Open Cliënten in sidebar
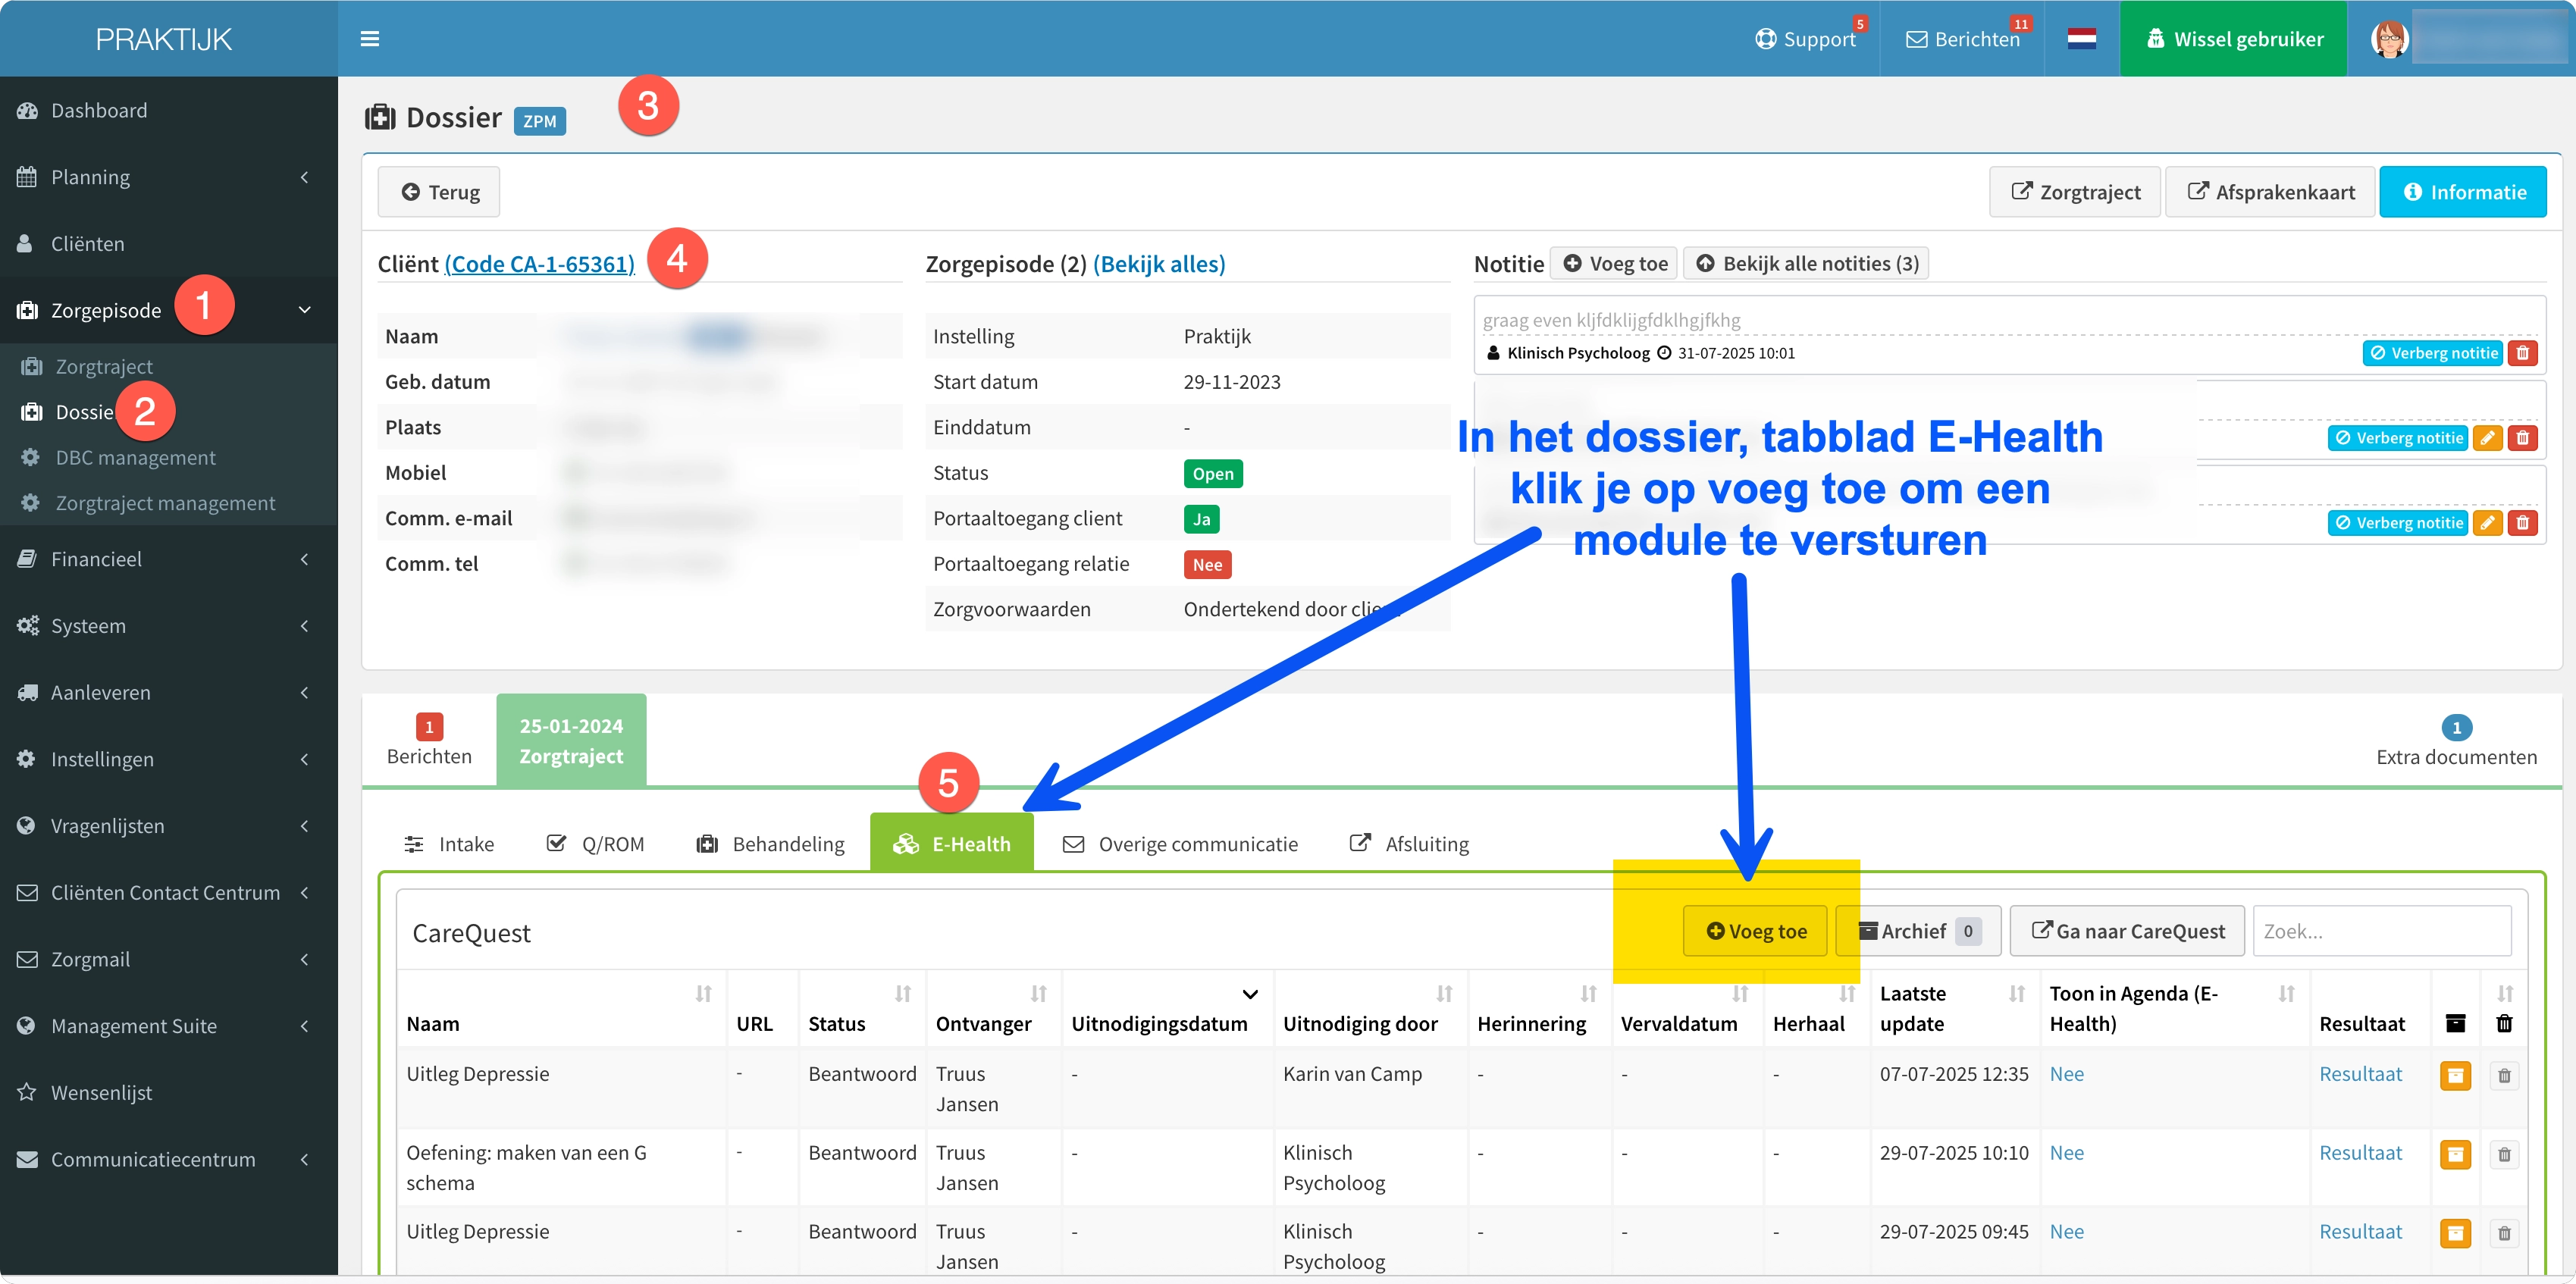Viewport: 2576px width, 1284px height. pos(169,243)
